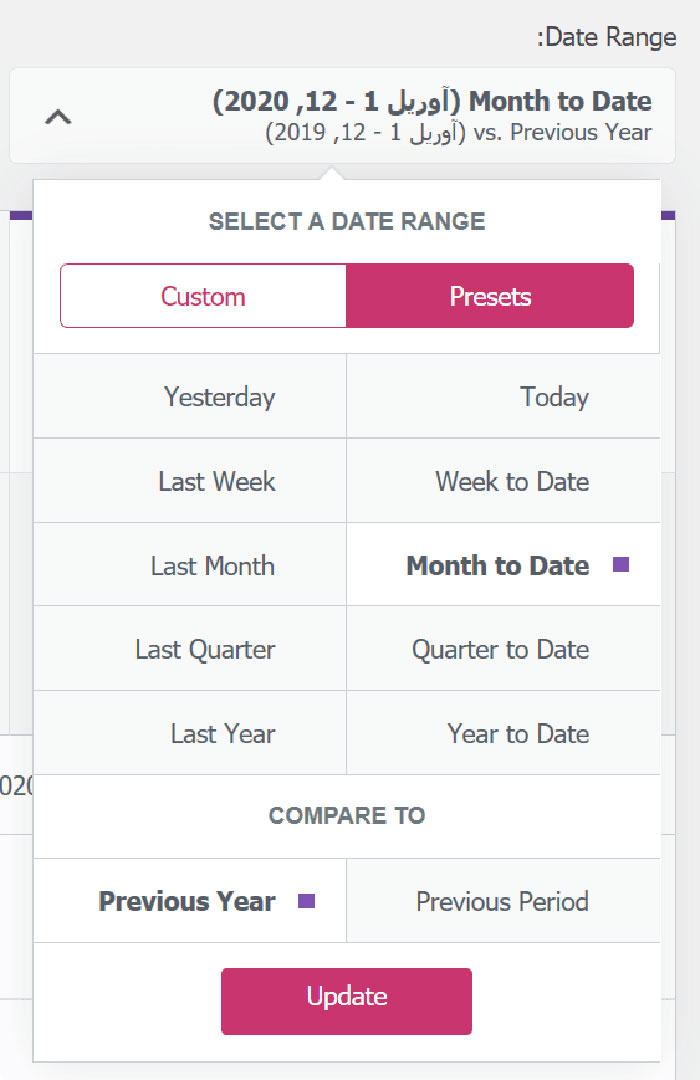This screenshot has height=1080, width=700.
Task: Switch to the Custom tab
Action: pos(203,296)
